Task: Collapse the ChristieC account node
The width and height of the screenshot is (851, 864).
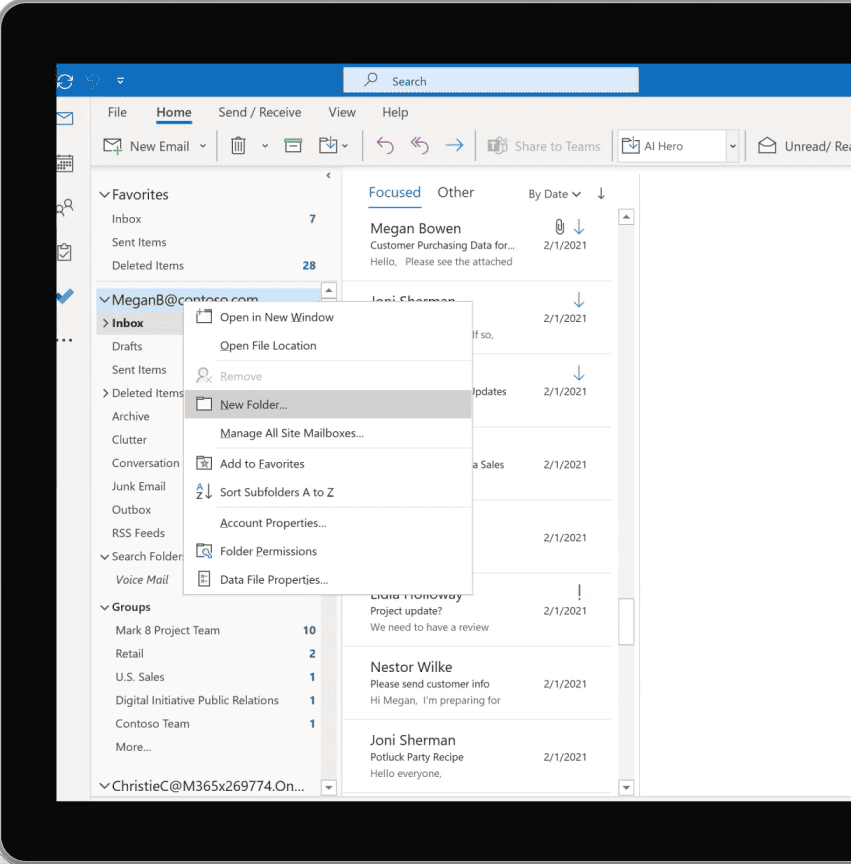Action: (x=104, y=786)
